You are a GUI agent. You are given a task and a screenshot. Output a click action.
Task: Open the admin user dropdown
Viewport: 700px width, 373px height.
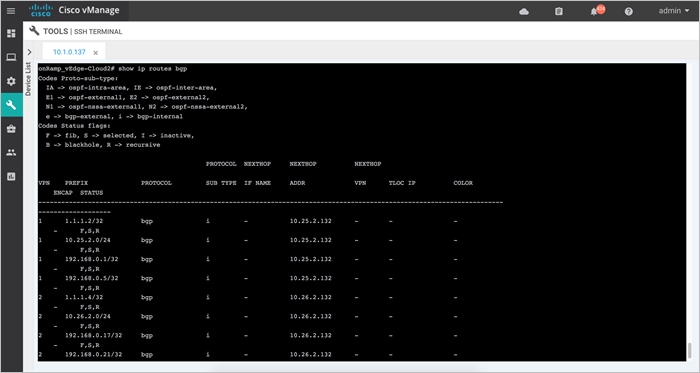click(x=674, y=11)
